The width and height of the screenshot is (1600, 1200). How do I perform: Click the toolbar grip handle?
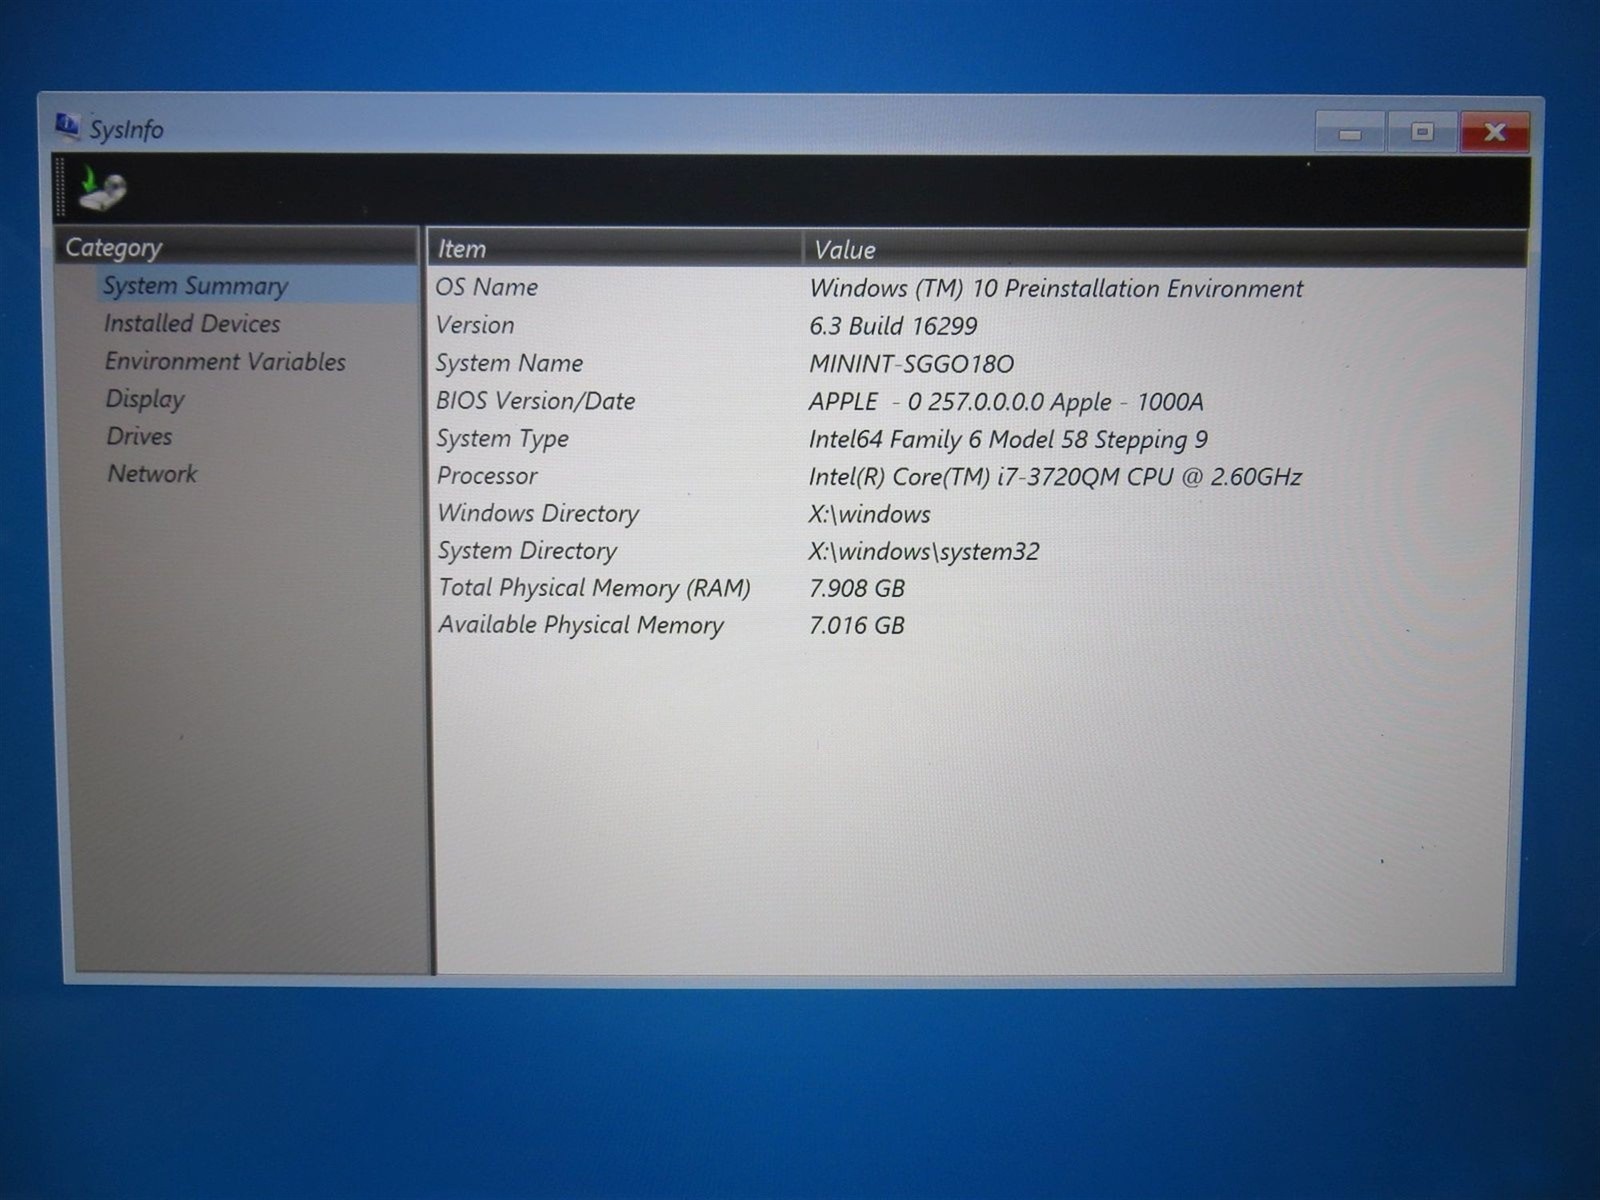pyautogui.click(x=61, y=187)
